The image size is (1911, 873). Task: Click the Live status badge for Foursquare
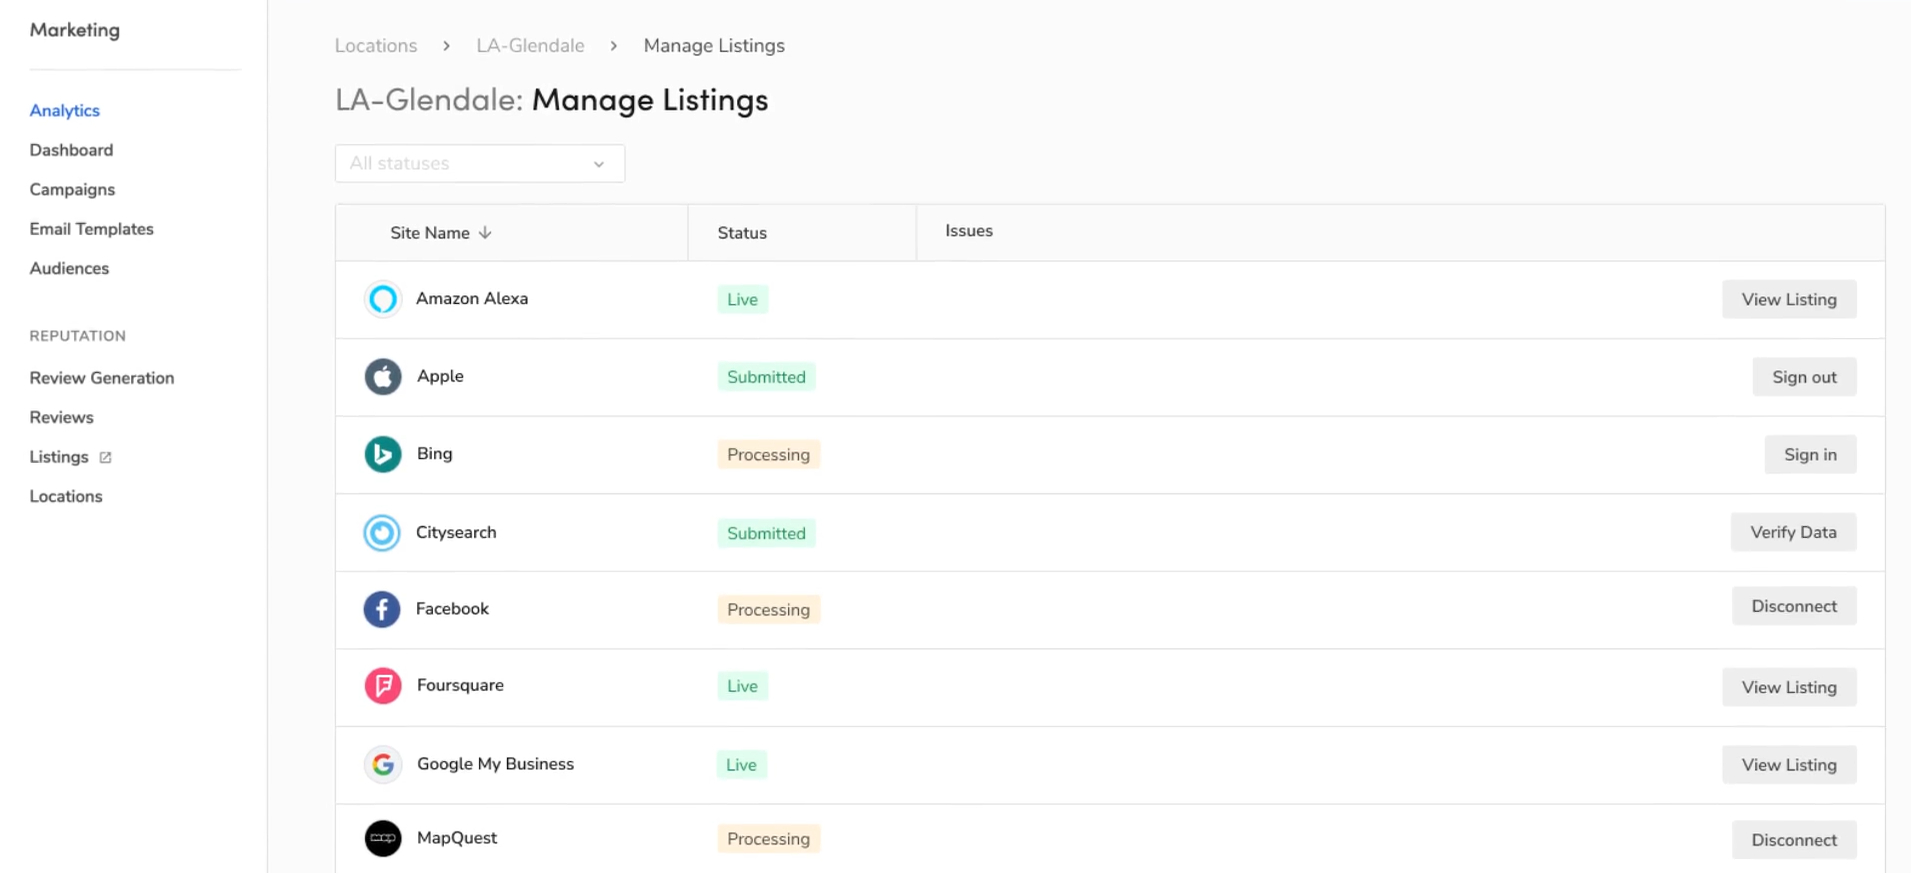coord(742,686)
